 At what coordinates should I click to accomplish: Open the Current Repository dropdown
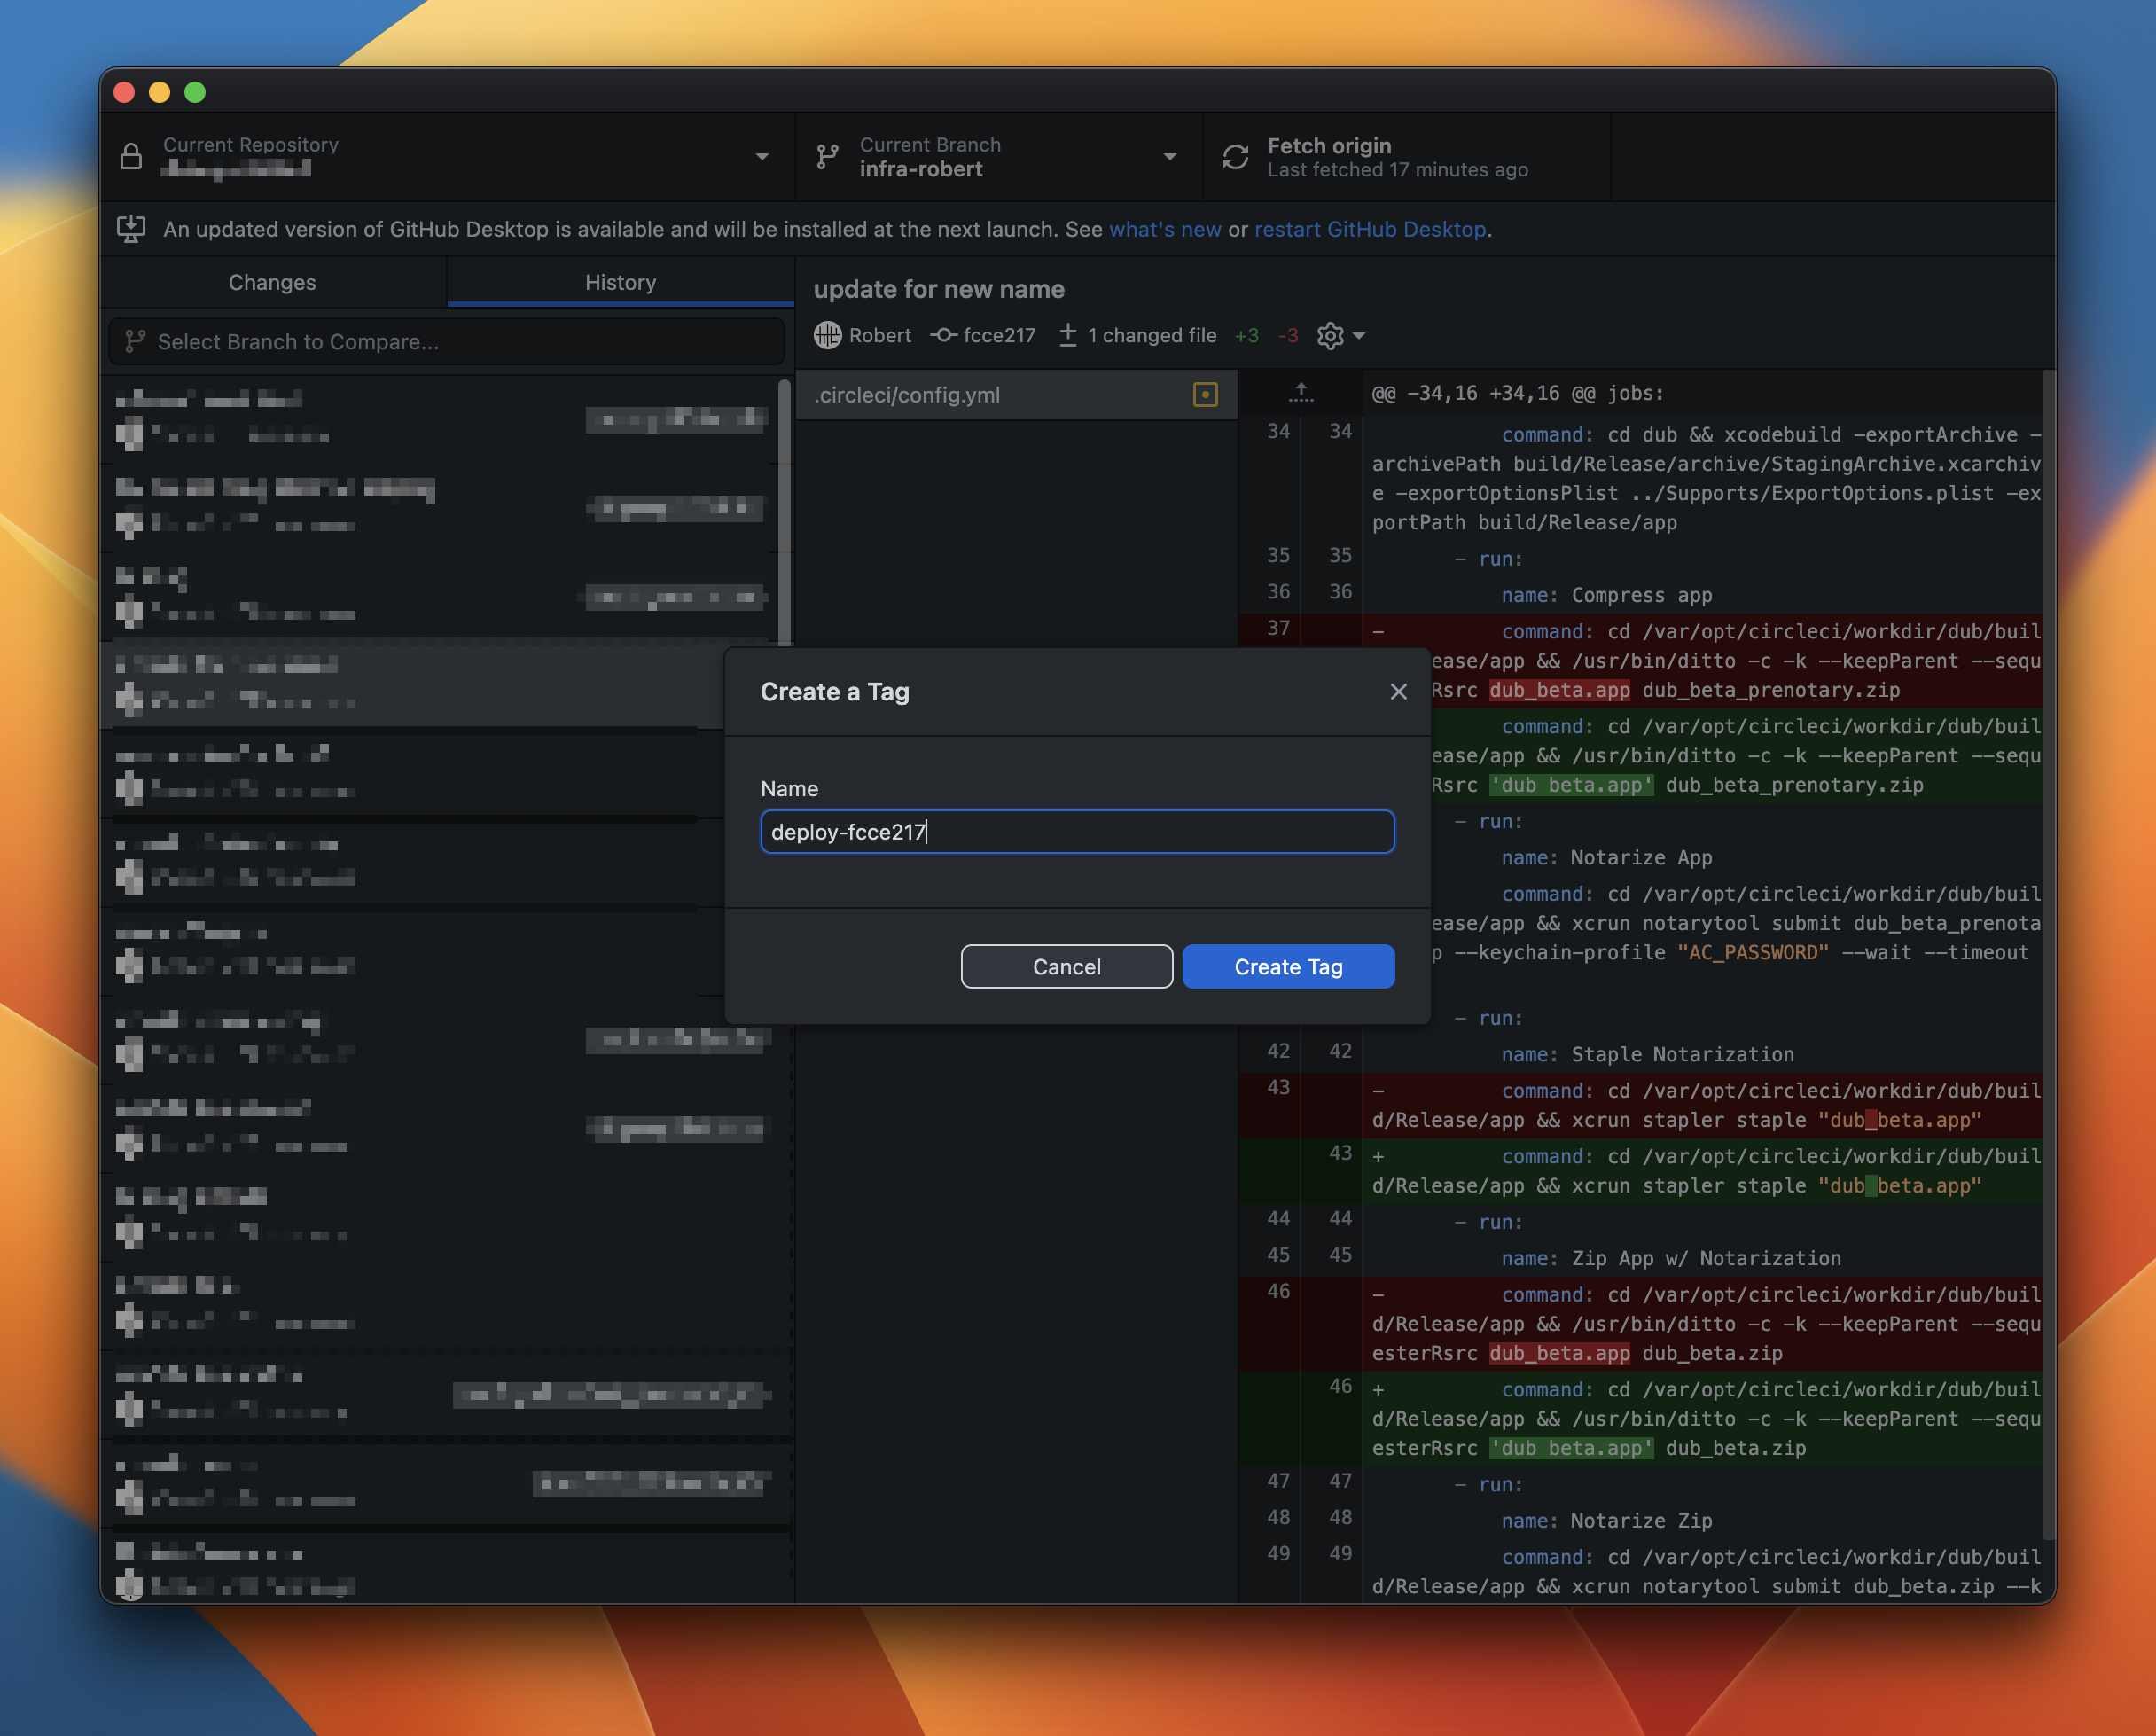tap(762, 157)
